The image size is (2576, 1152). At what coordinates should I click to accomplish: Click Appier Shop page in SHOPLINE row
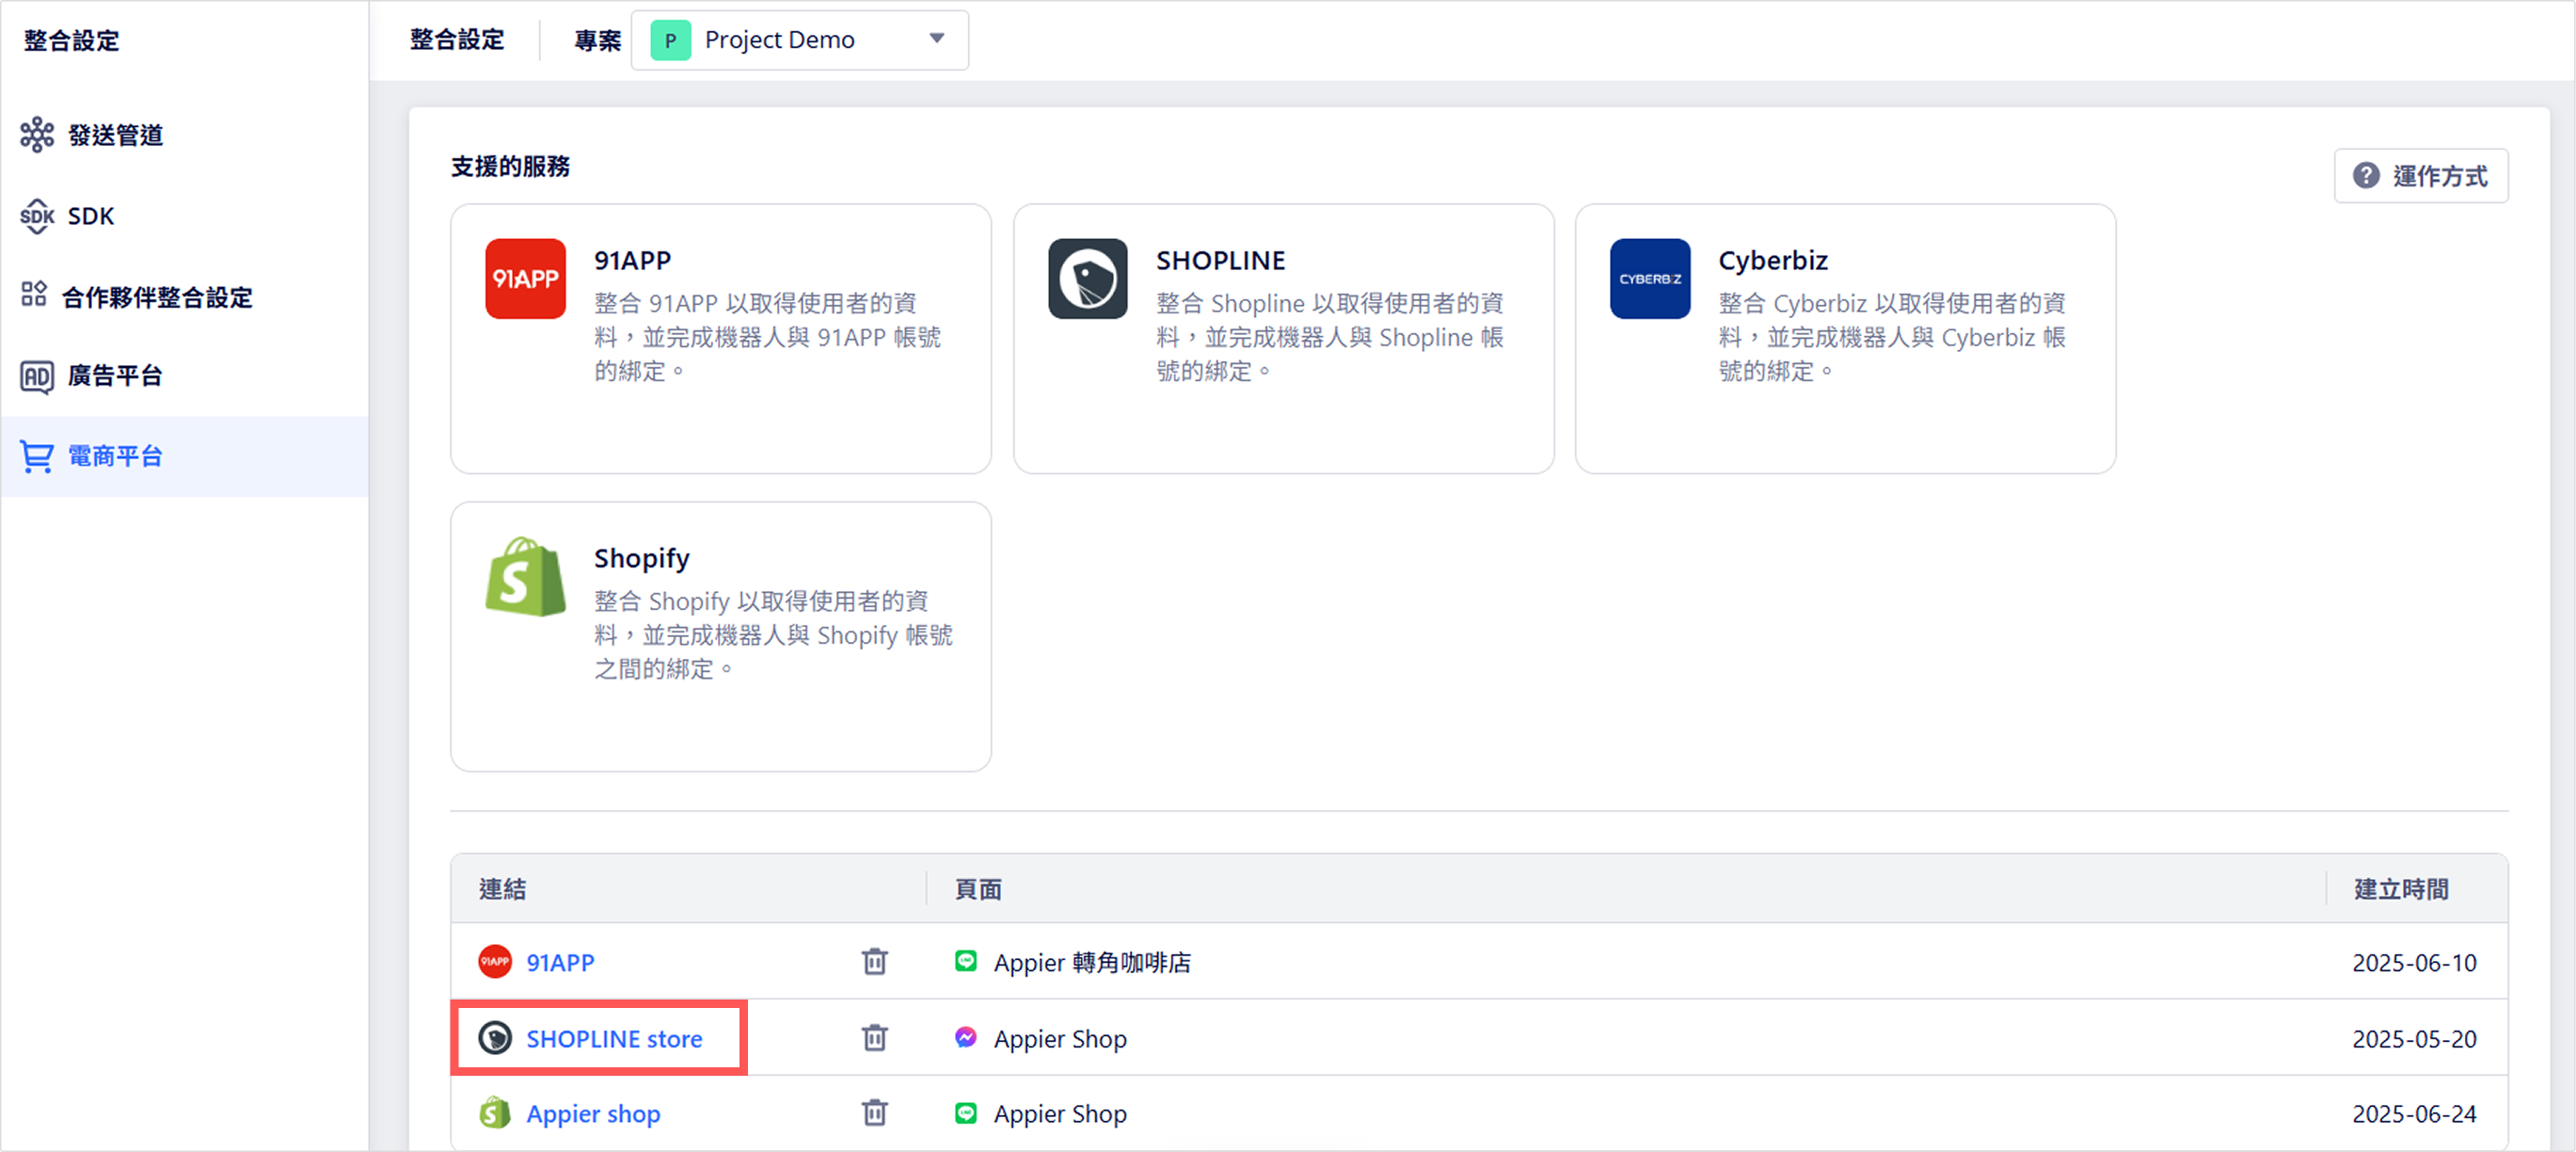[x=1060, y=1039]
